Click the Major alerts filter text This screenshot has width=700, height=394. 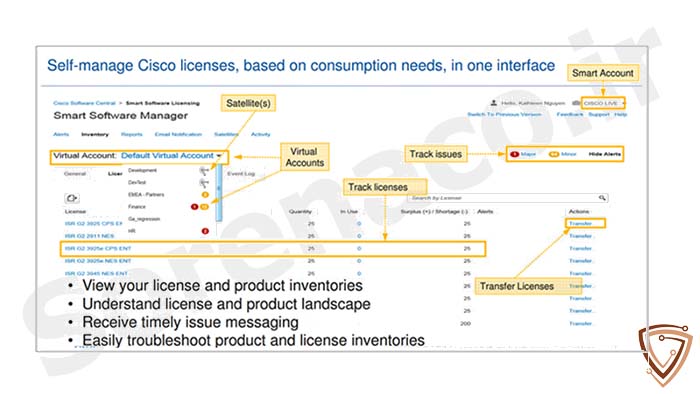tap(528, 154)
